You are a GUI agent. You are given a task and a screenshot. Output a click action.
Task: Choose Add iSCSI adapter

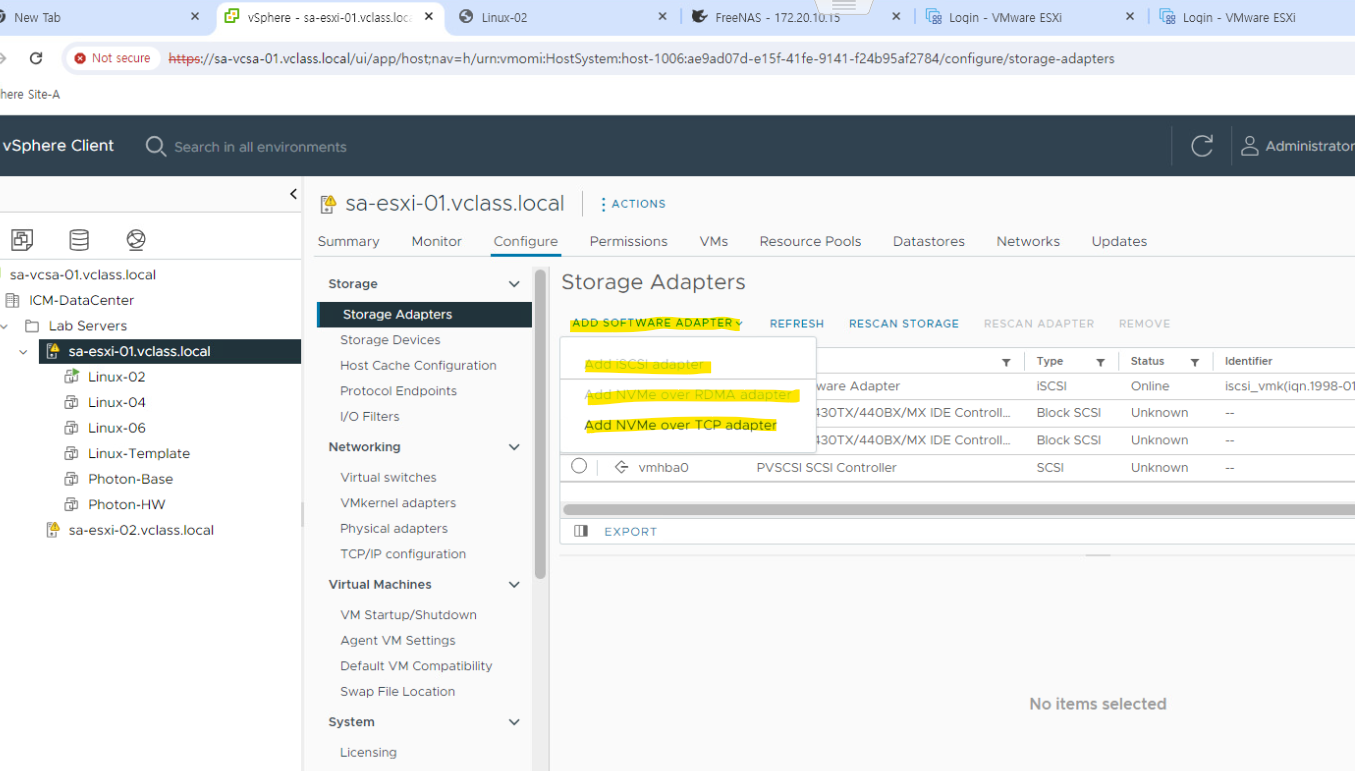click(x=645, y=364)
